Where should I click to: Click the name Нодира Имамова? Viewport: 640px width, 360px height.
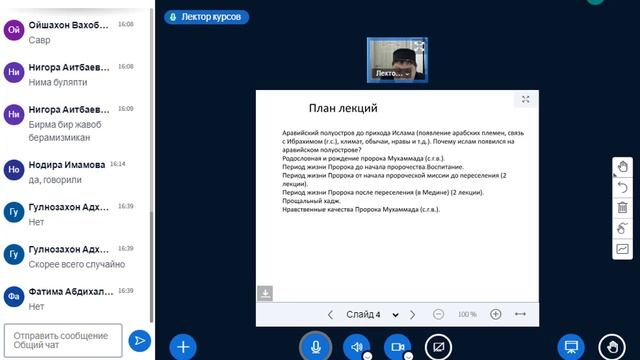tap(67, 165)
